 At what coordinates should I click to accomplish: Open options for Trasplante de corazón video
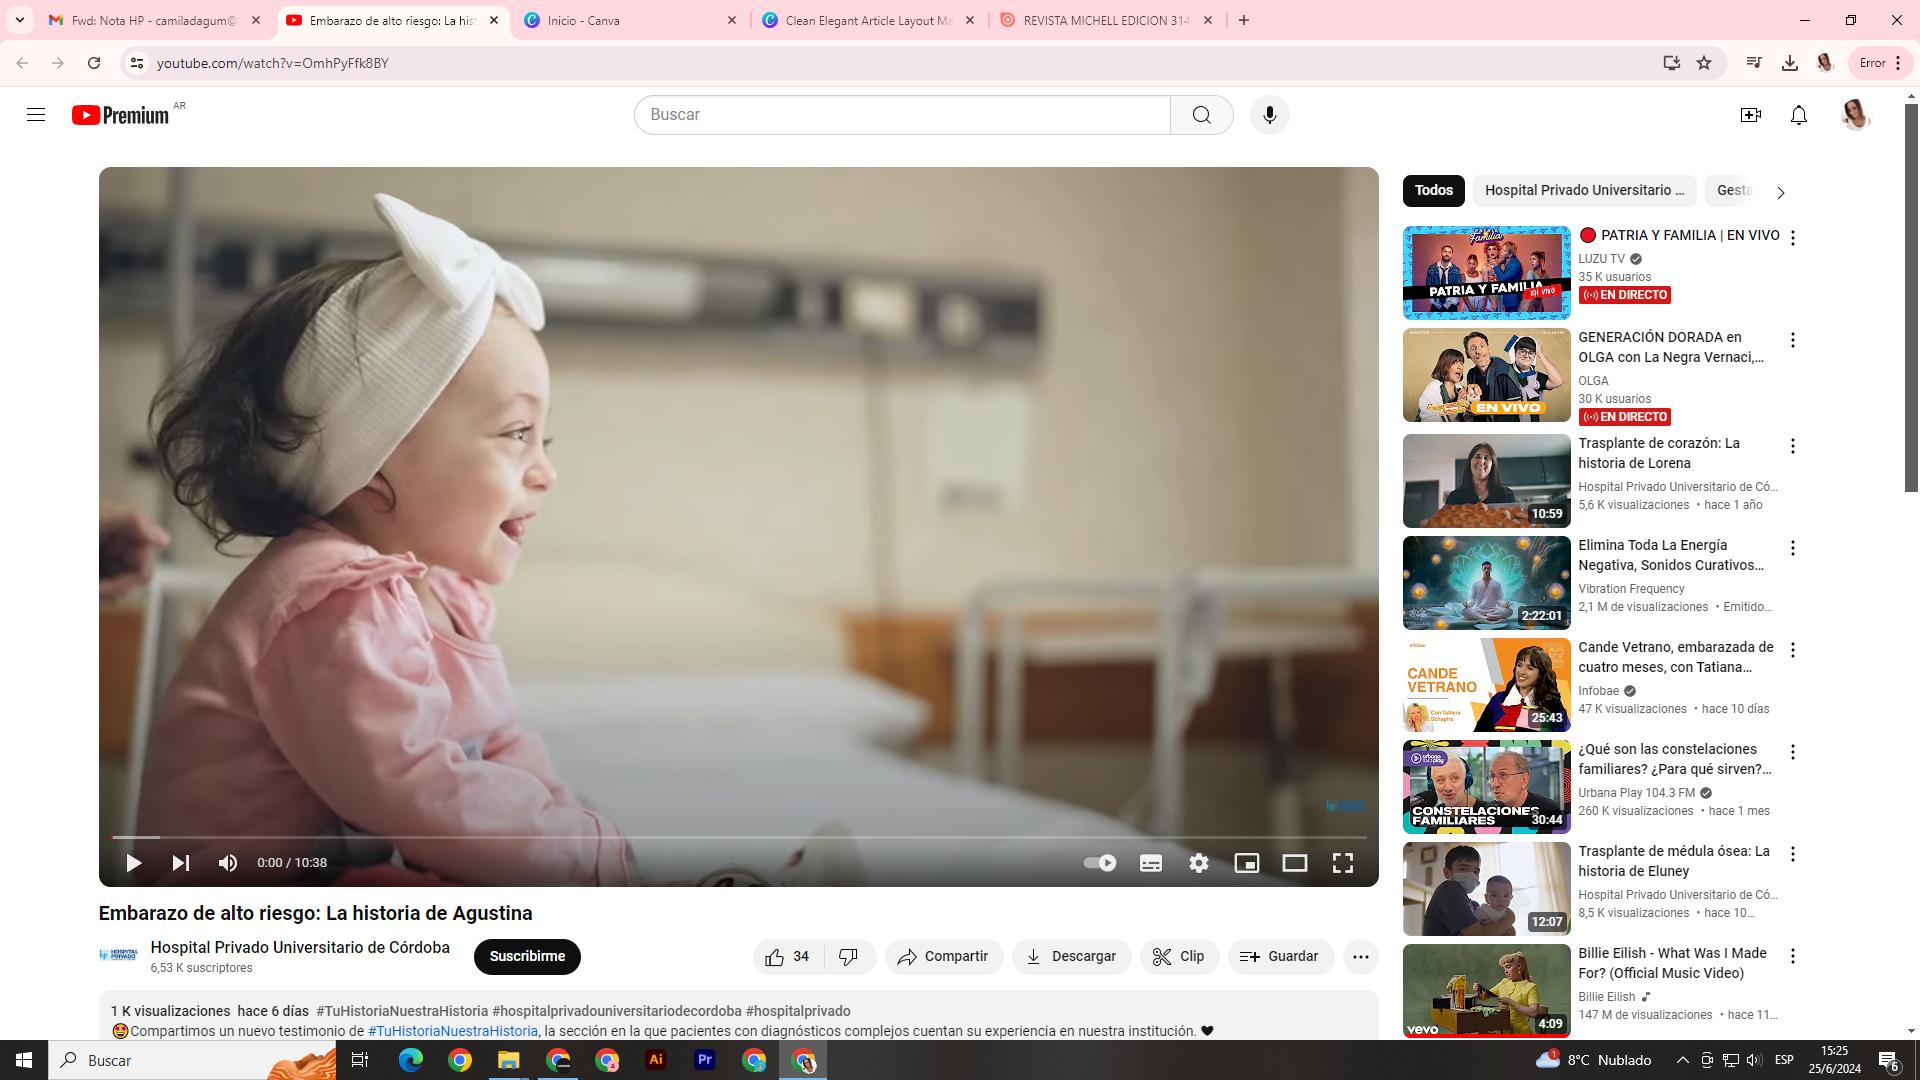[x=1793, y=446]
